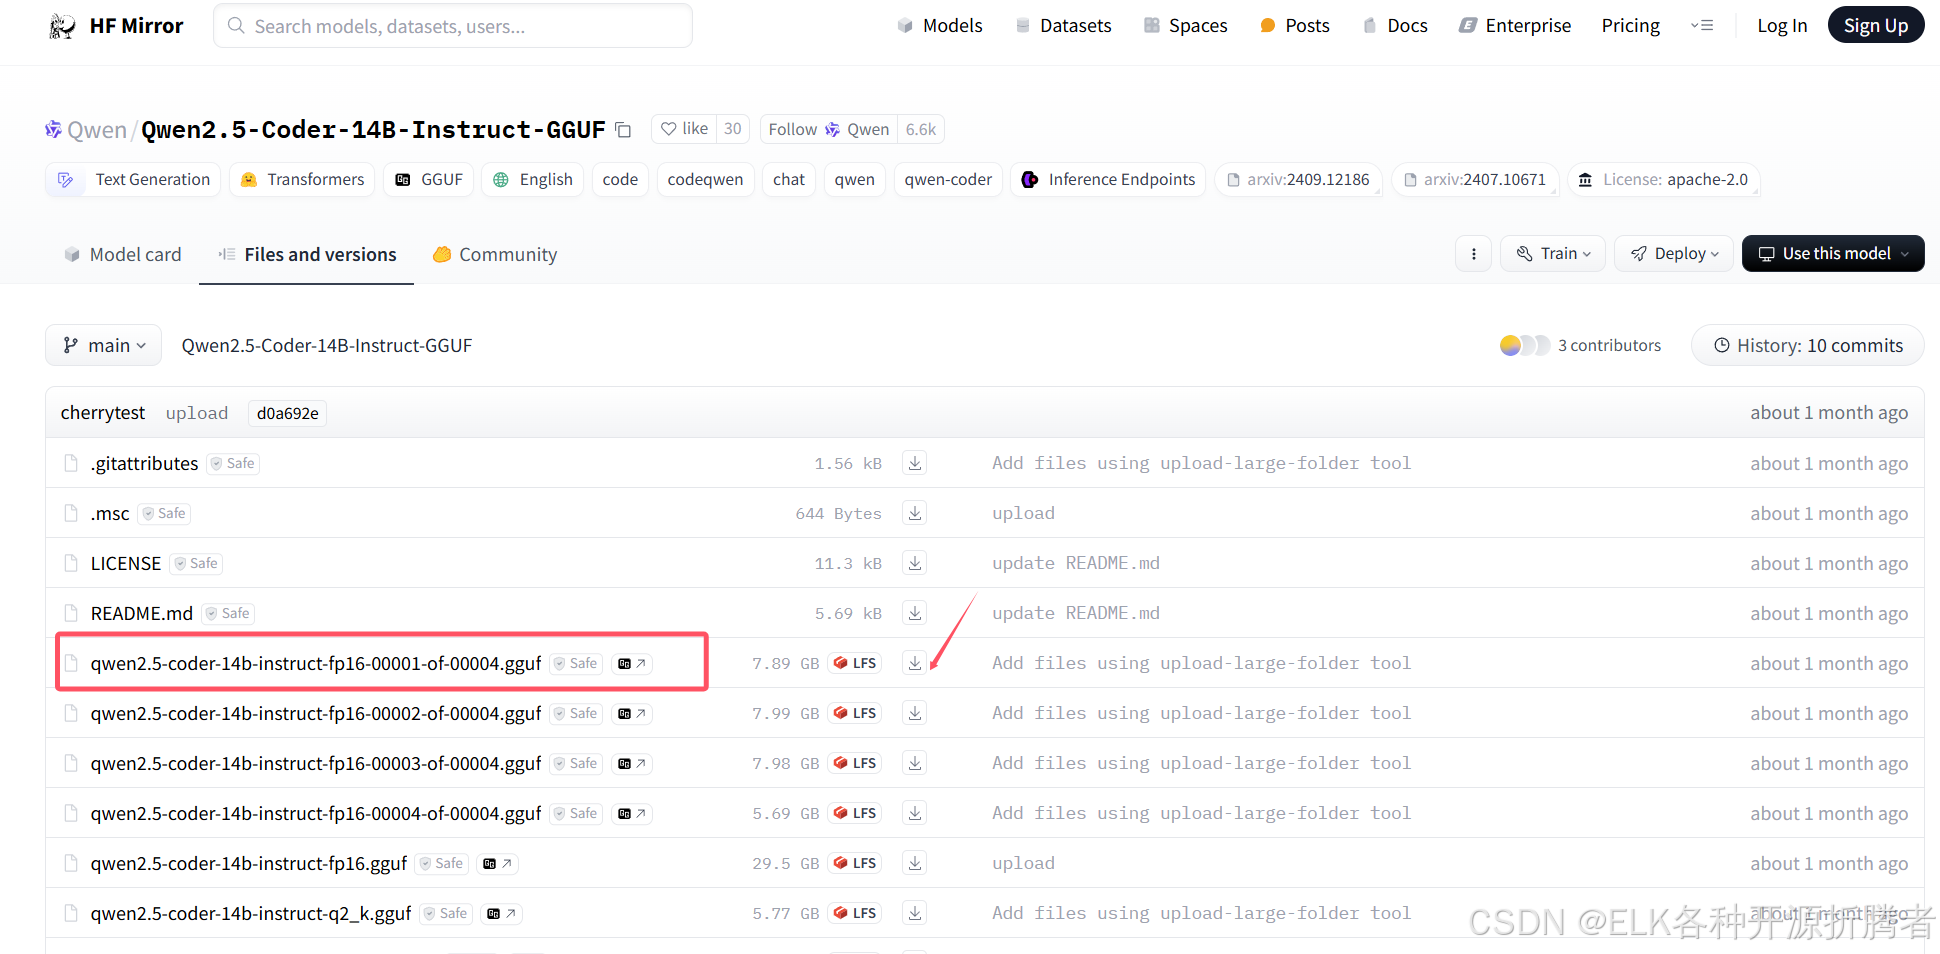
Task: Click the Inference Endpoints tag
Action: pyautogui.click(x=1108, y=180)
